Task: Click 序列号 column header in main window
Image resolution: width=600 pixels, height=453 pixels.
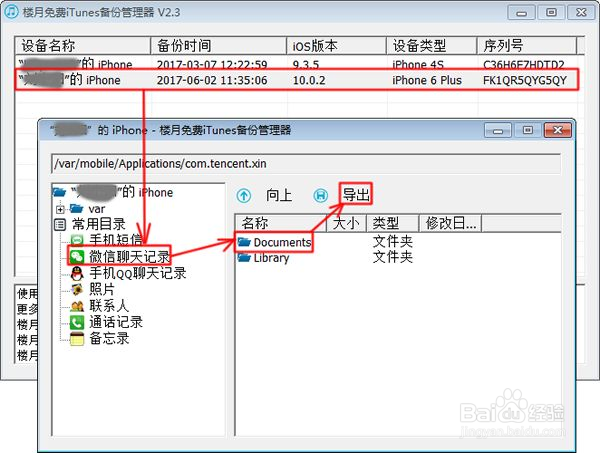Action: [527, 46]
